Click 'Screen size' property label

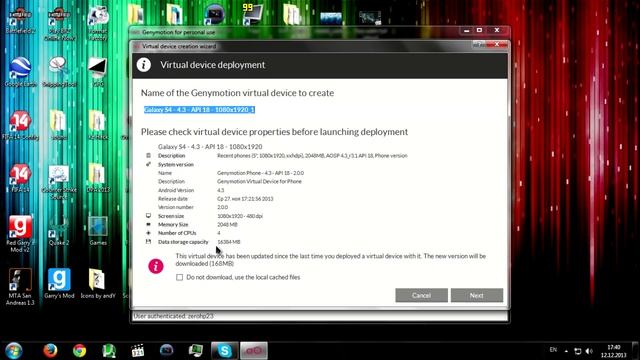pyautogui.click(x=171, y=216)
